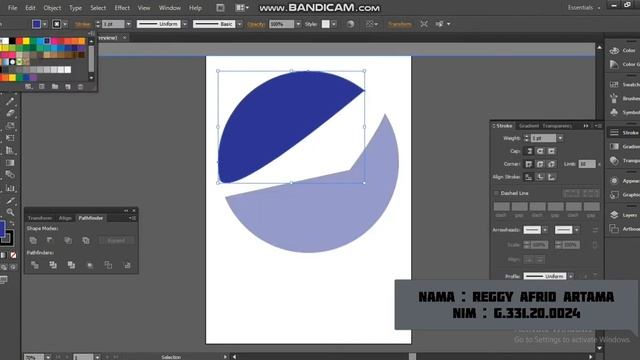Switch to the Transform tab

[40, 218]
